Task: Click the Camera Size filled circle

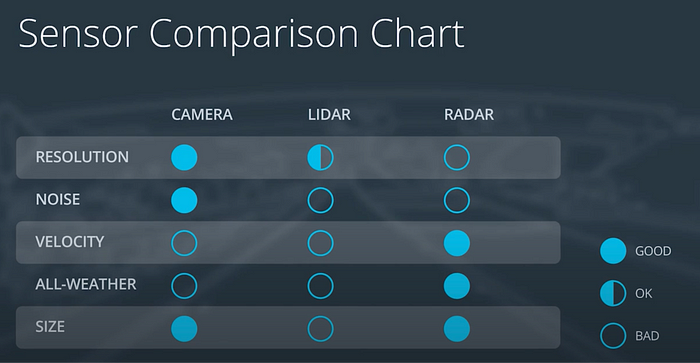Action: tap(184, 329)
